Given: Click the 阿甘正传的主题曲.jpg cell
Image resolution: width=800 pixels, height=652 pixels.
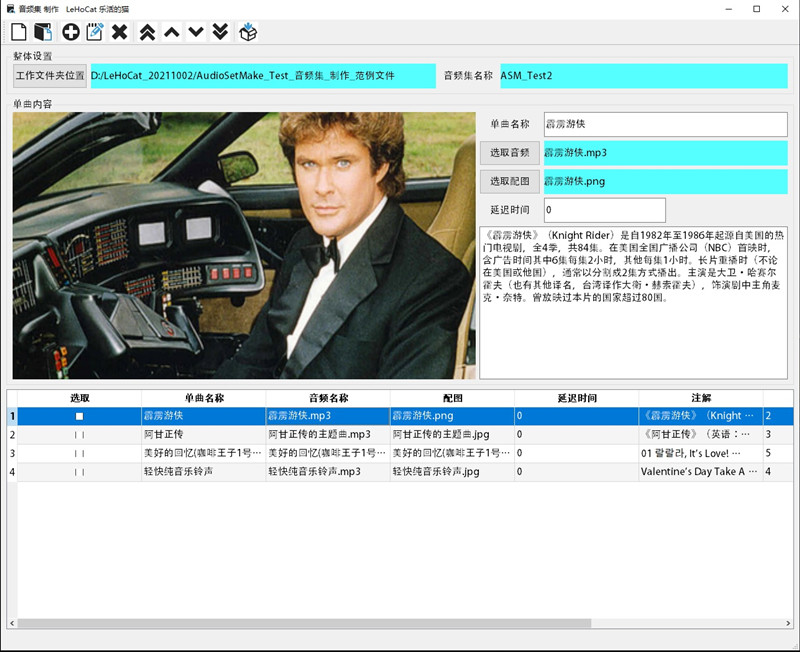Looking at the screenshot, I should click(453, 435).
